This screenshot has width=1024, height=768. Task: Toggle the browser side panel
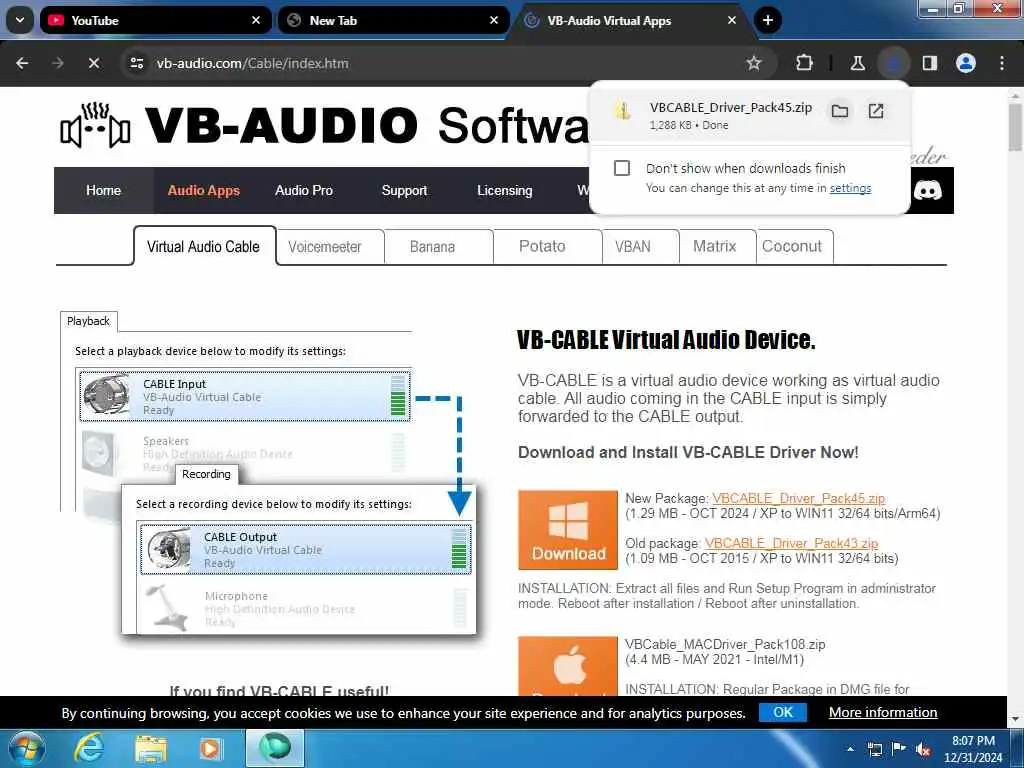coord(930,63)
